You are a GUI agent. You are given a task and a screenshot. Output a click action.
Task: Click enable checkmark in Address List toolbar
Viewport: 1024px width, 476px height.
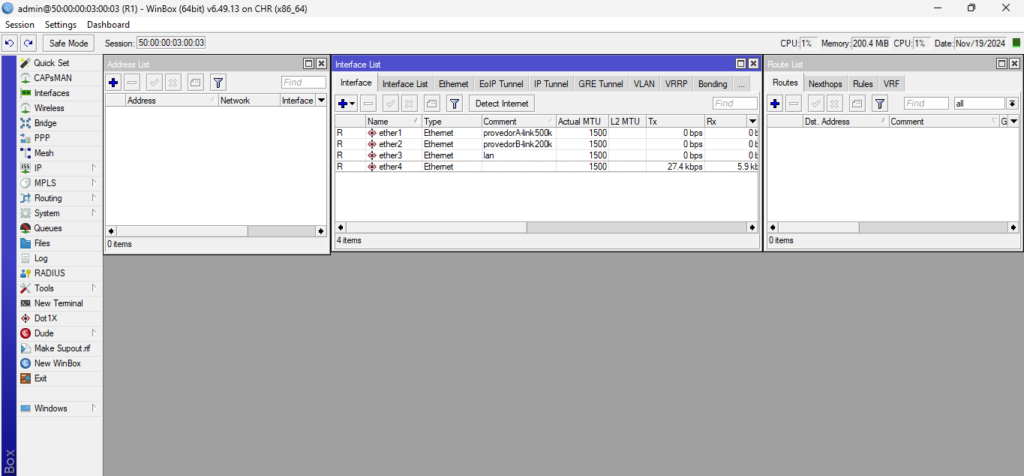coord(154,82)
